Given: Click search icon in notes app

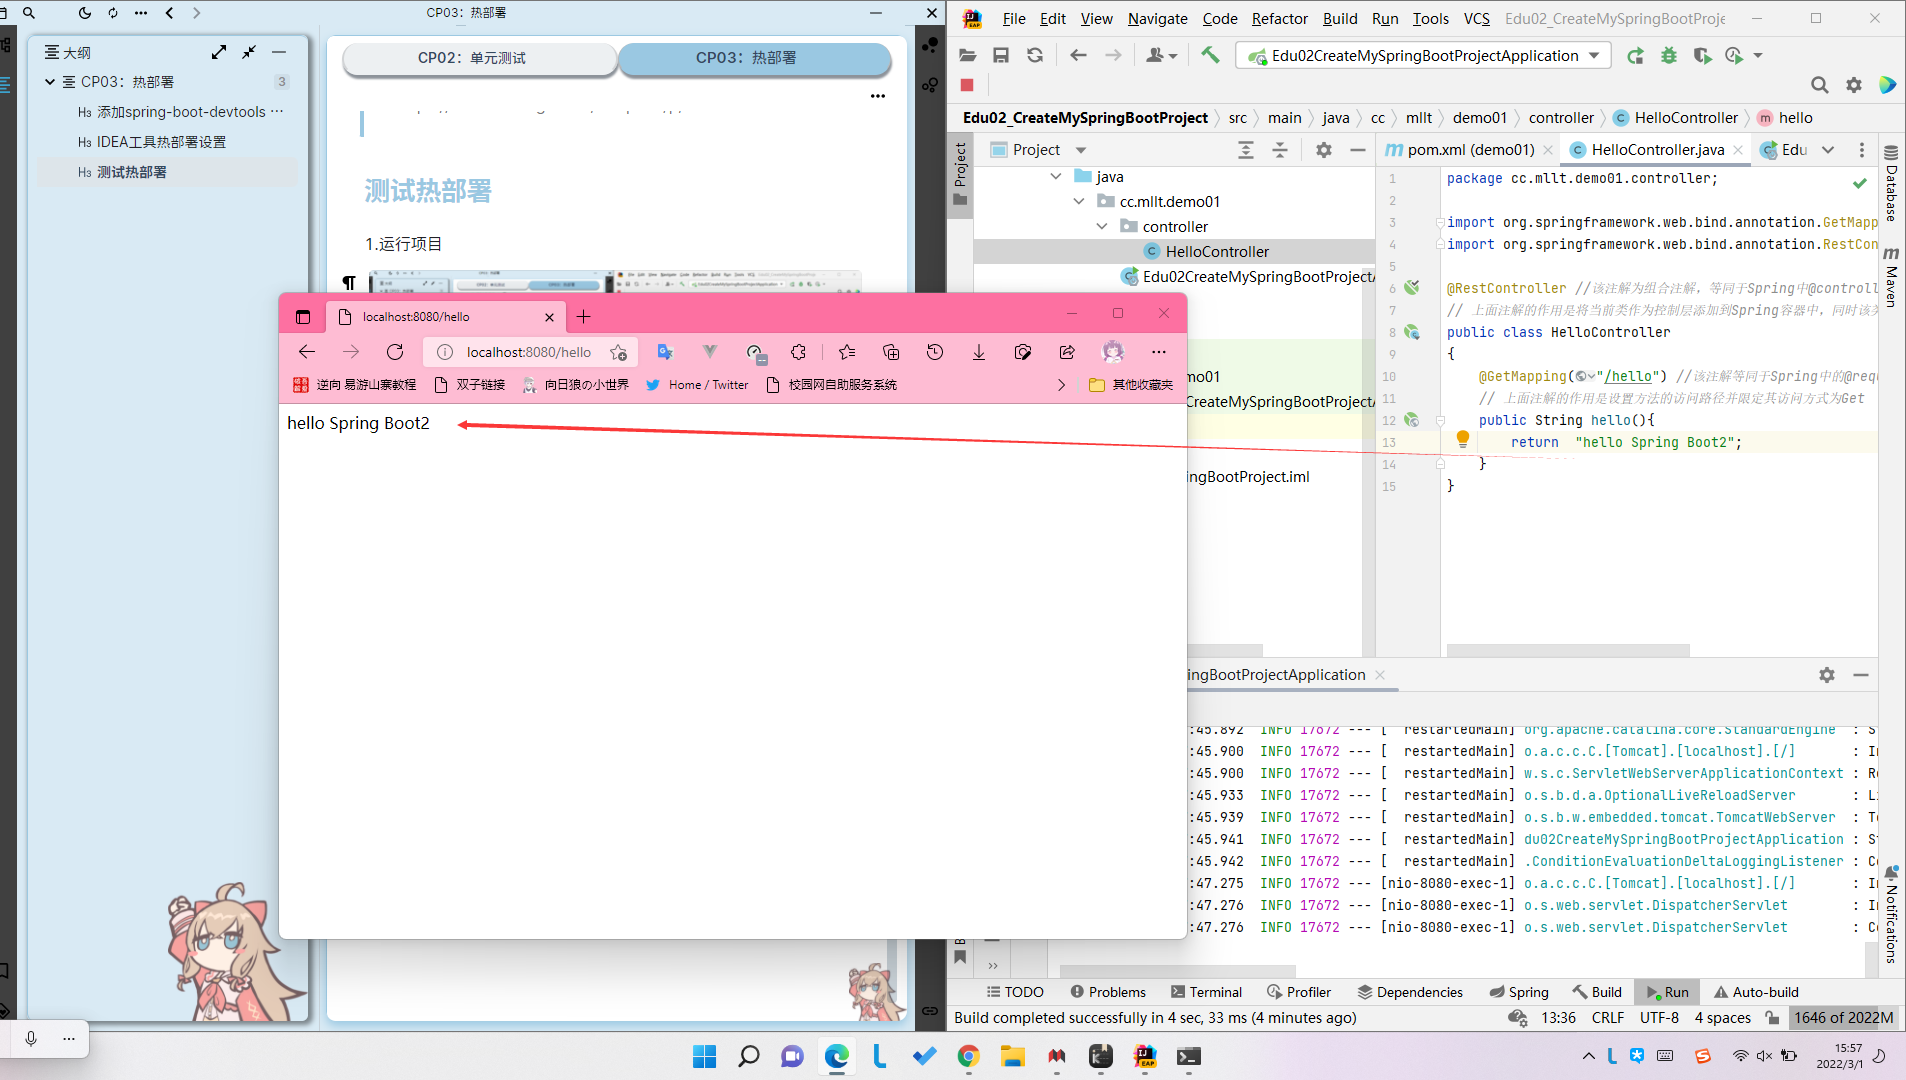Looking at the screenshot, I should [x=29, y=13].
